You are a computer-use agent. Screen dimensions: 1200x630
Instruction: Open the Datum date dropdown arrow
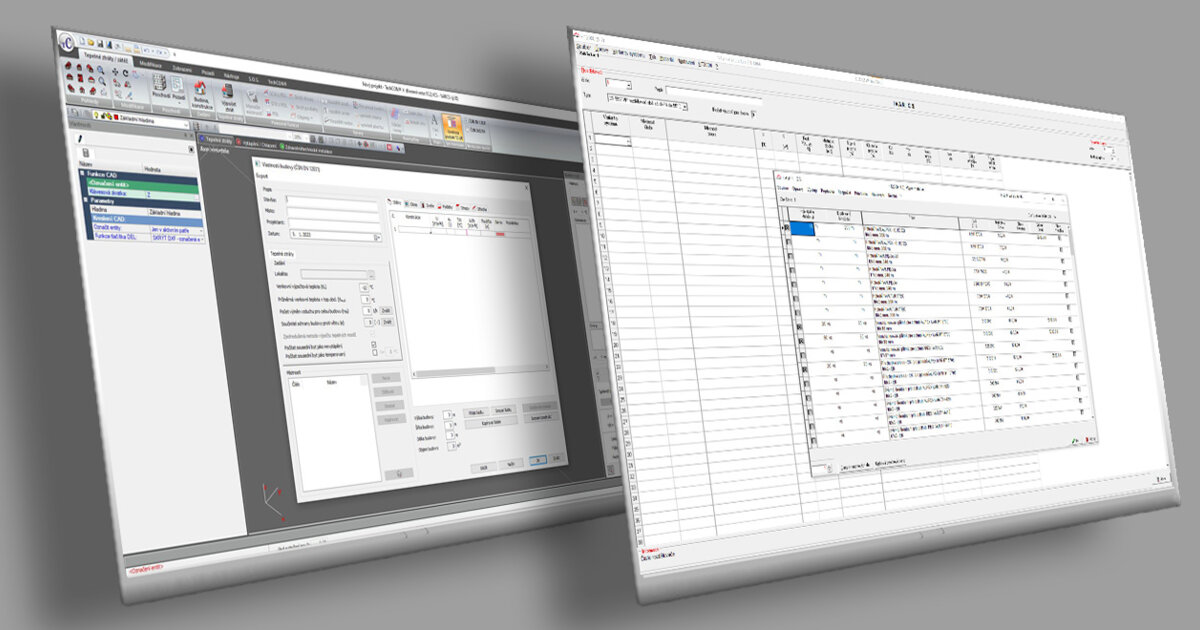378,237
